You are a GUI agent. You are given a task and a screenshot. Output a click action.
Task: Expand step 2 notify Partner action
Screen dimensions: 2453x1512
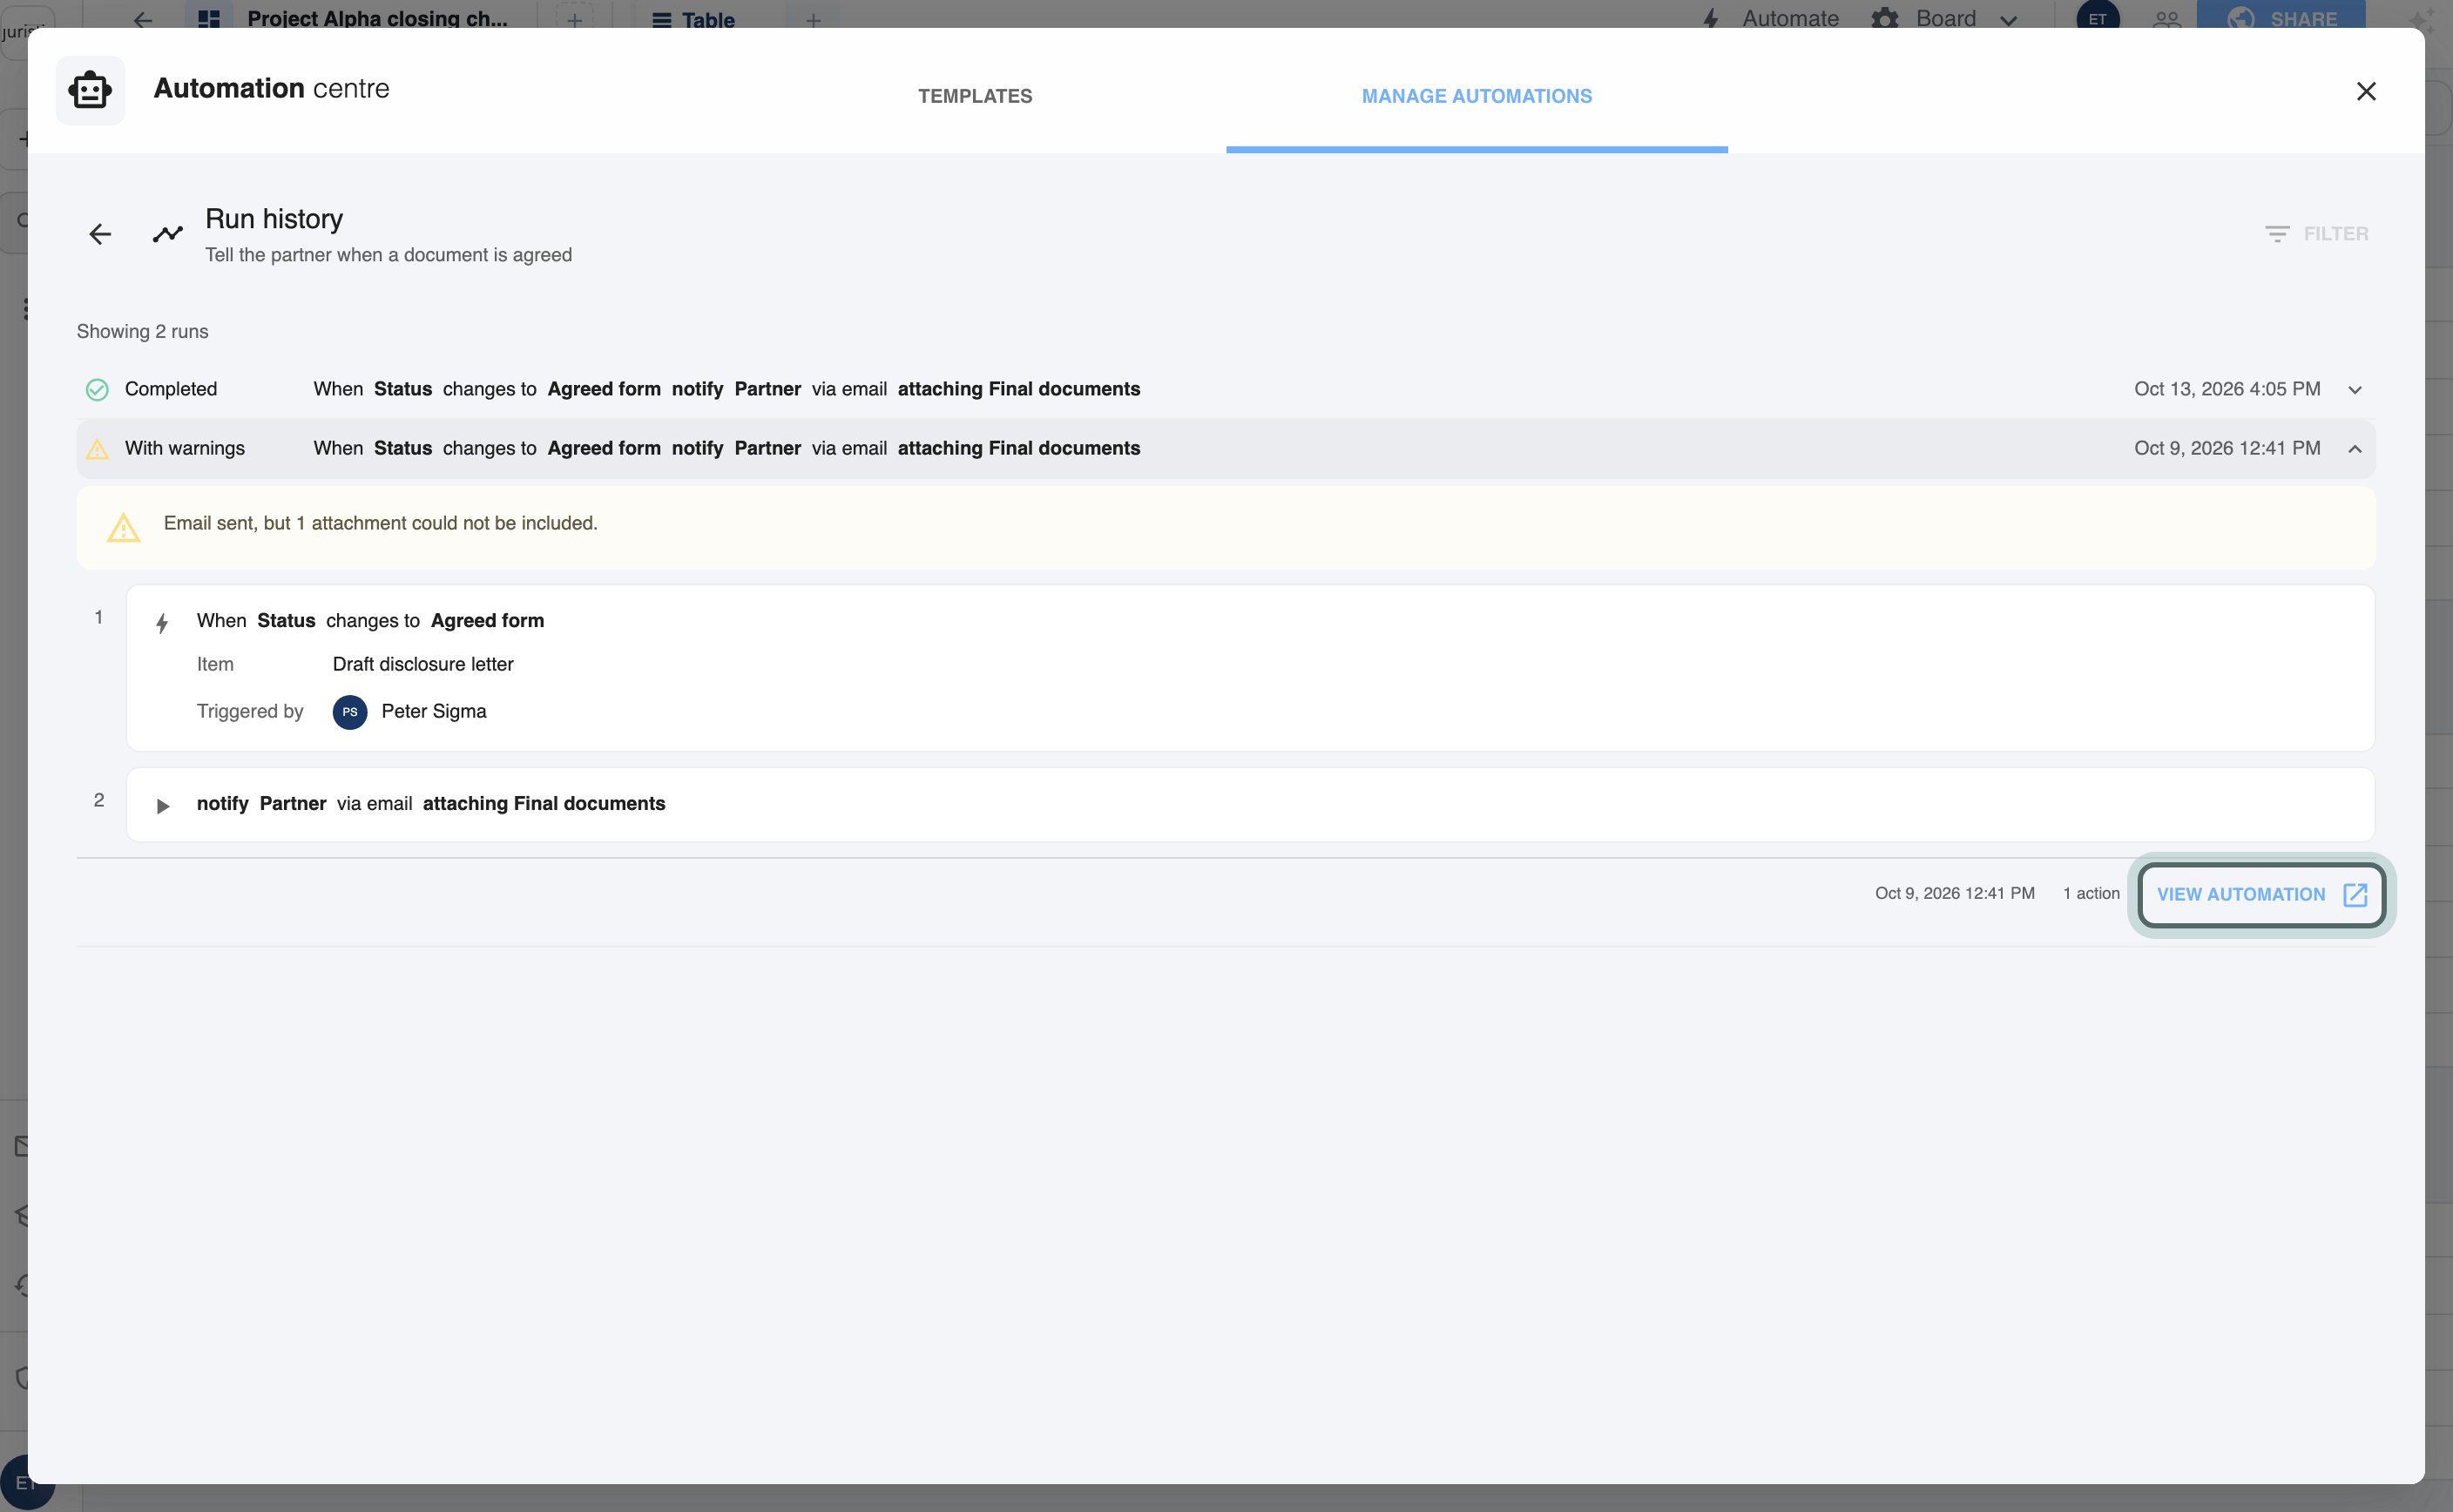pos(162,806)
